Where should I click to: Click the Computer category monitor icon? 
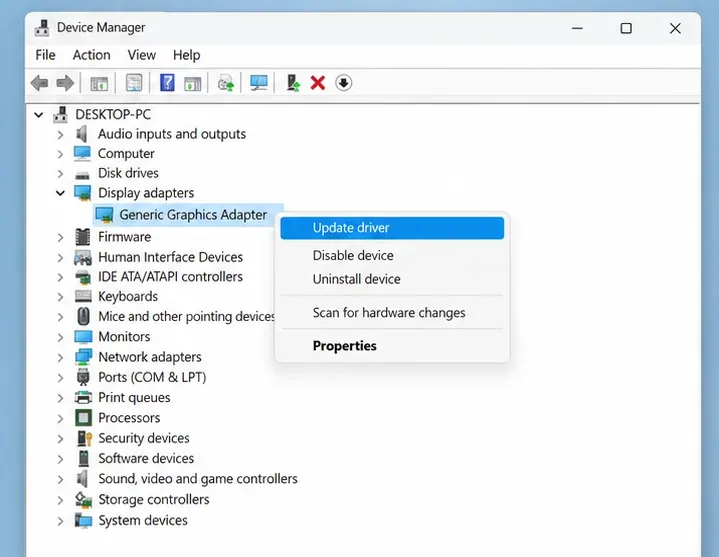tap(83, 153)
